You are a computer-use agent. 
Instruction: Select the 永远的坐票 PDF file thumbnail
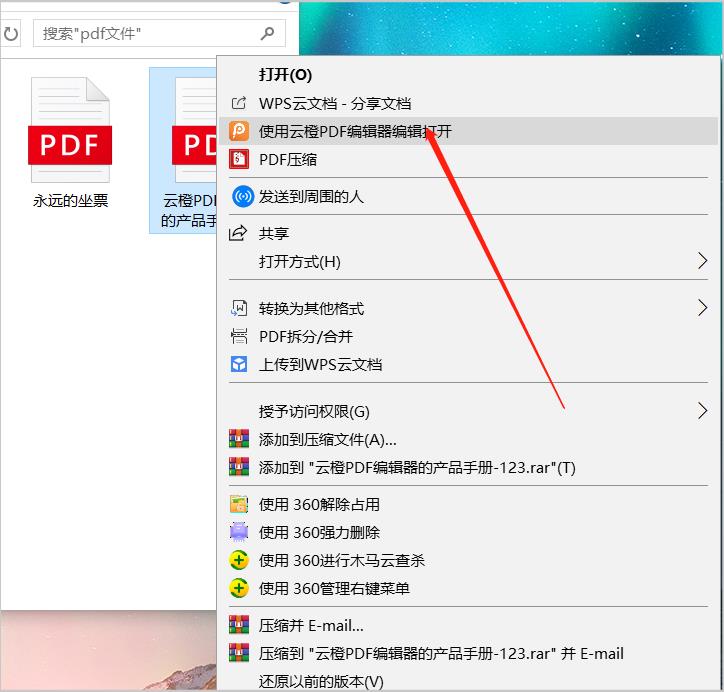coord(70,130)
